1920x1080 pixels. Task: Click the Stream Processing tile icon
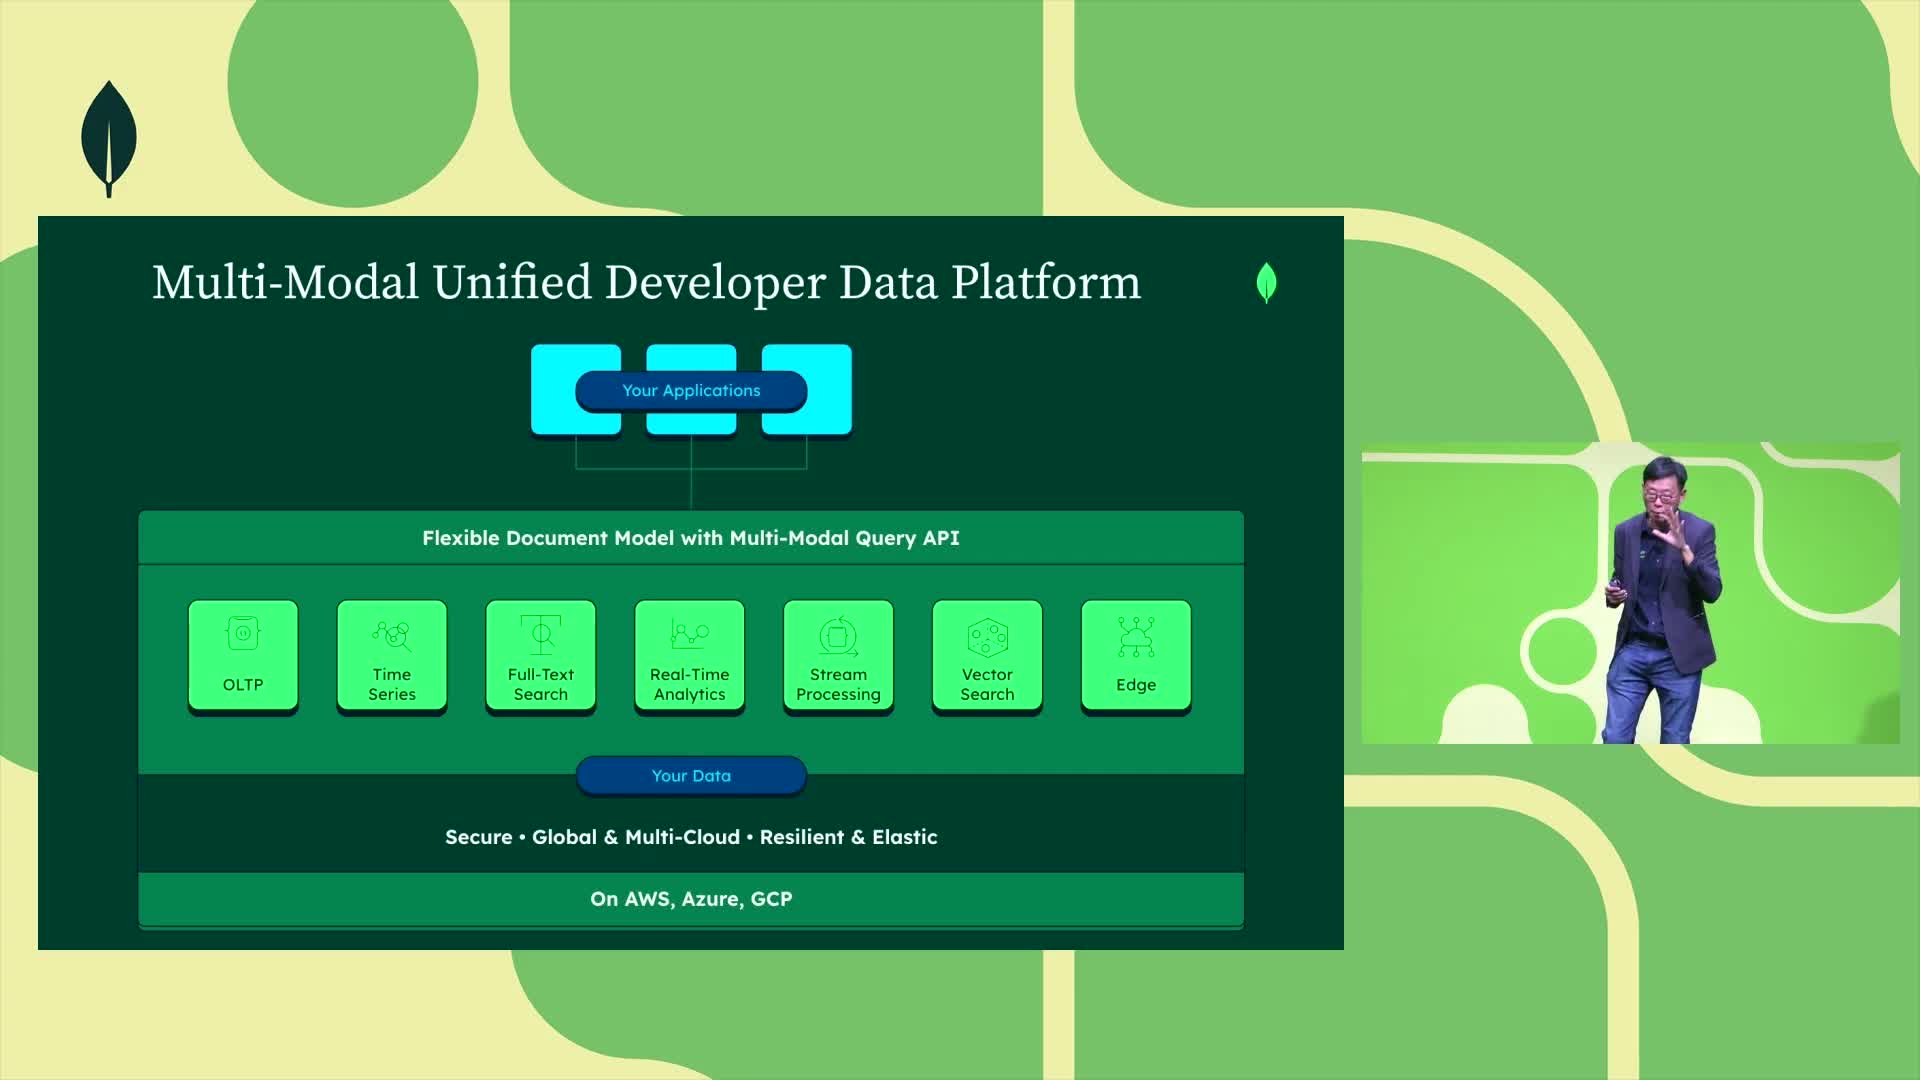[838, 636]
